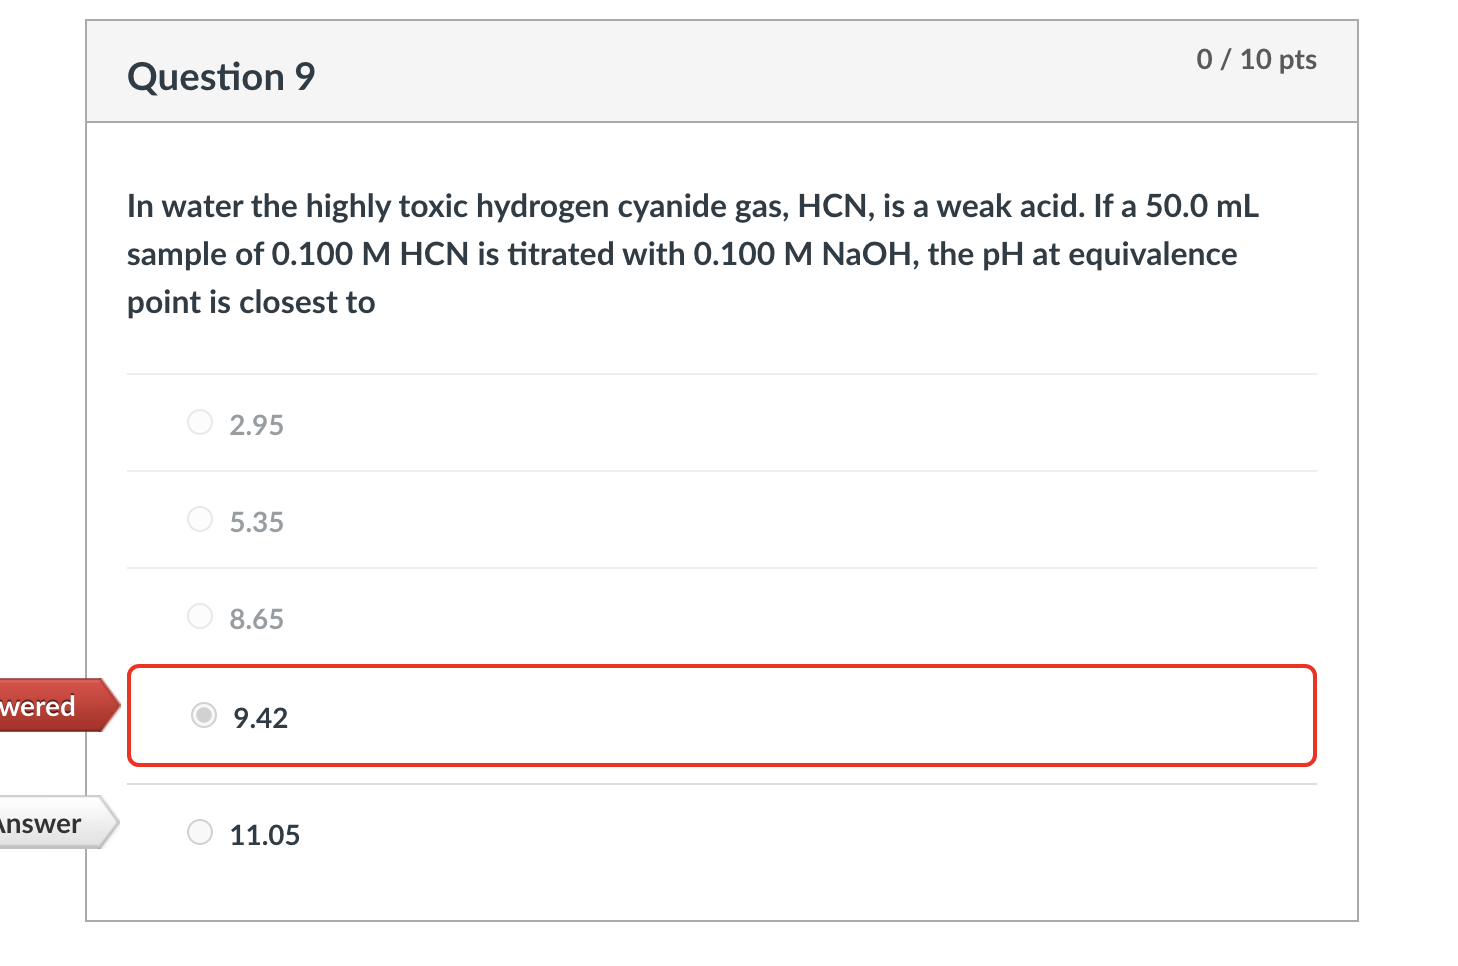Screen dimensions: 1458x966
Task: Click the gray question header bar
Action: coord(723,71)
